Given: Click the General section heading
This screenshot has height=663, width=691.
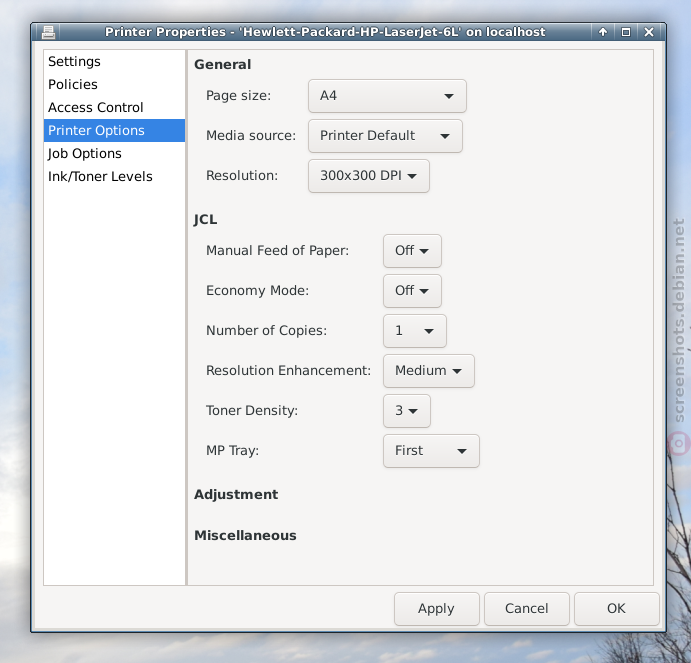Looking at the screenshot, I should 223,64.
